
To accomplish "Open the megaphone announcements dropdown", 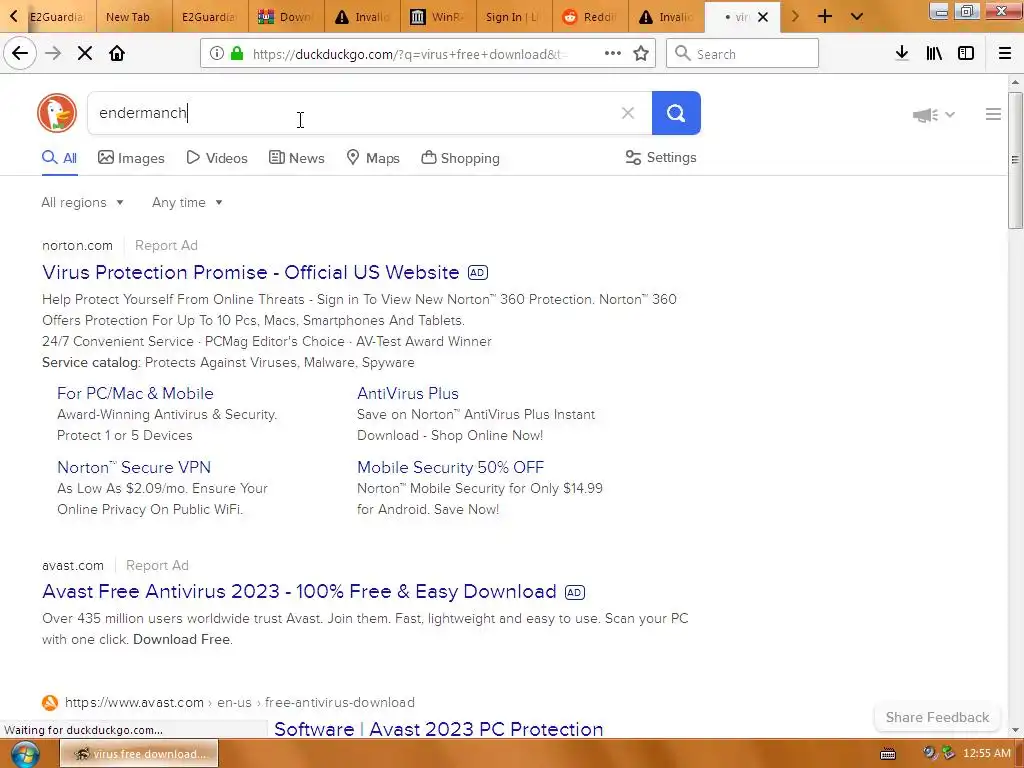I will click(933, 115).
